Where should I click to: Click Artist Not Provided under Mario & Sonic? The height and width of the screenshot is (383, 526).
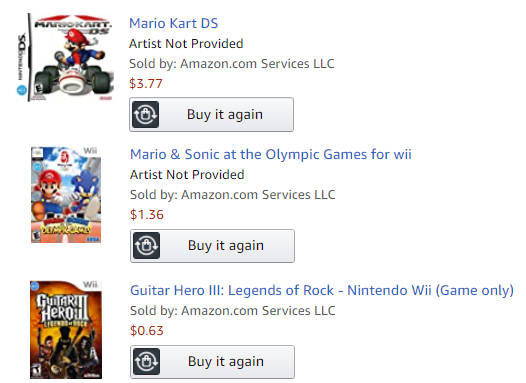187,175
